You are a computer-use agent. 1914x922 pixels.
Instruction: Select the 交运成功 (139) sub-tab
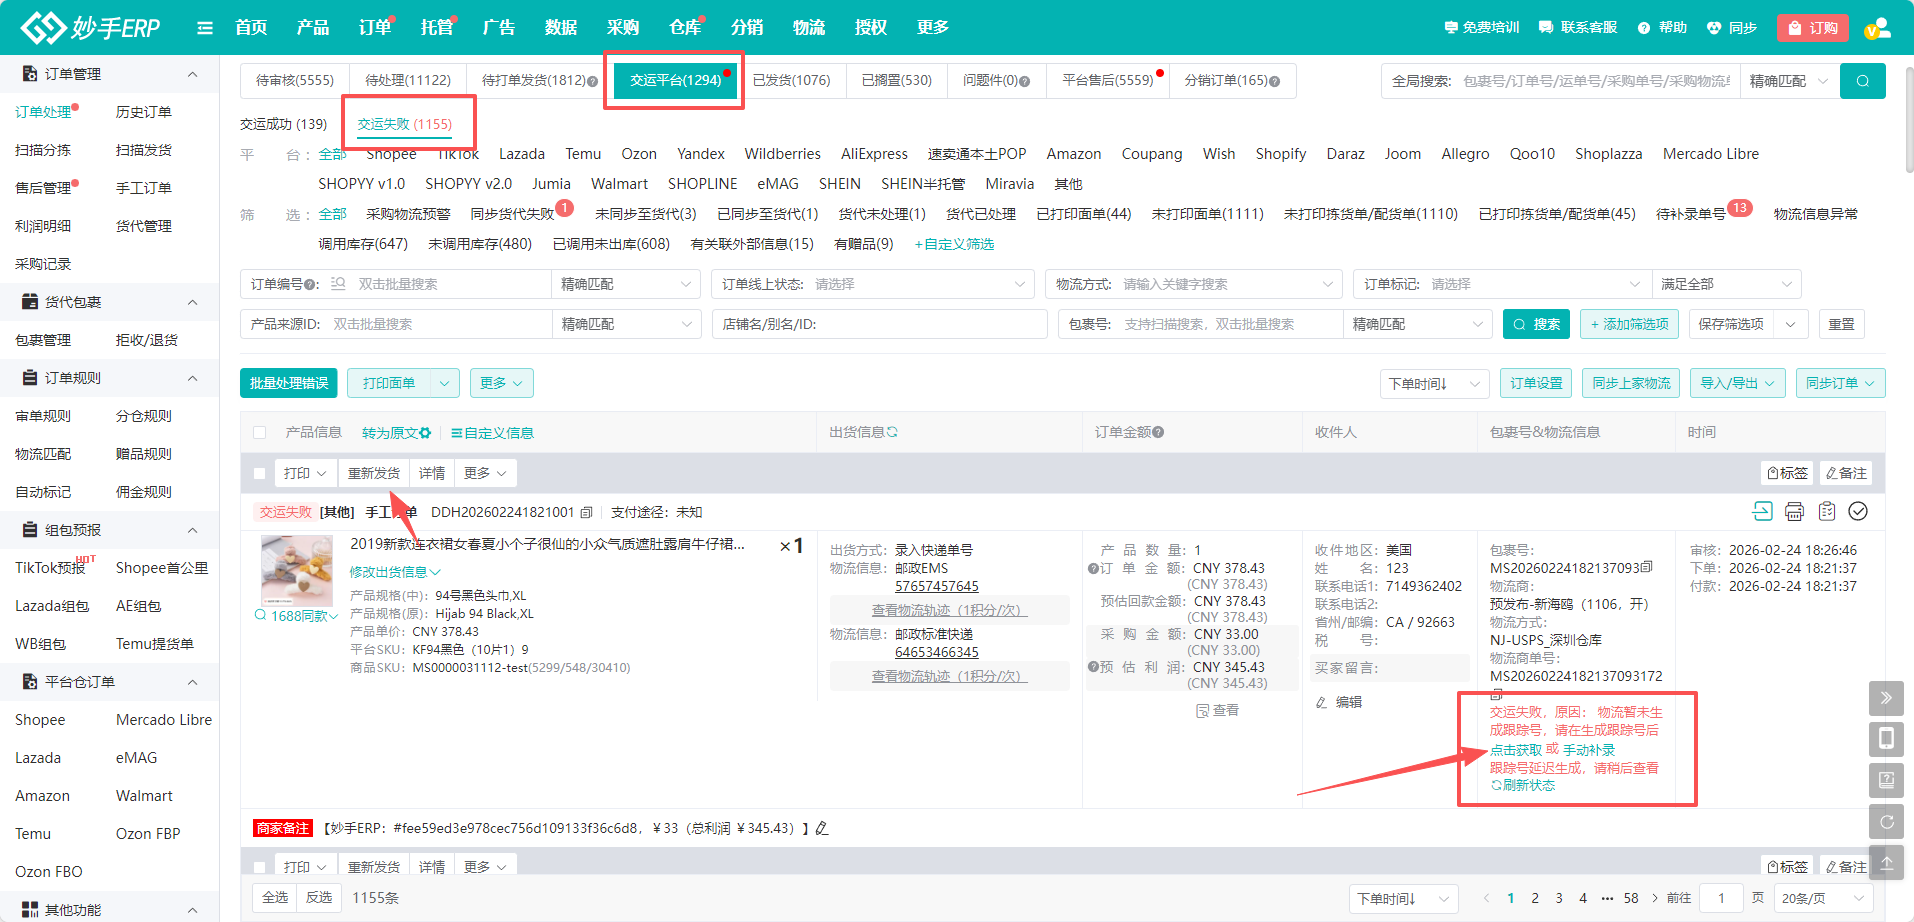coord(283,124)
